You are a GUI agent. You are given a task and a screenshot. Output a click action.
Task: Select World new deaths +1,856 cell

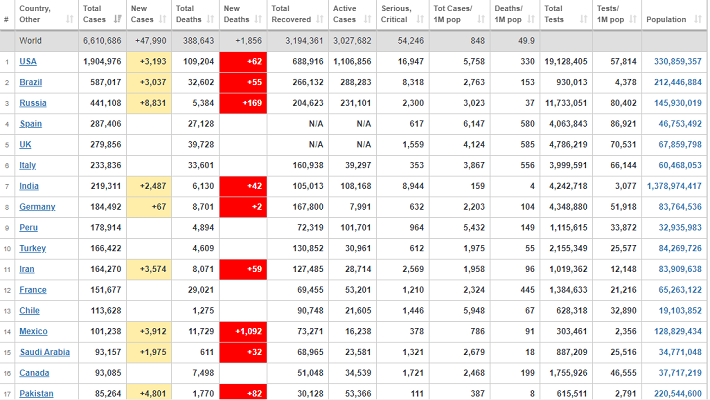coord(243,41)
